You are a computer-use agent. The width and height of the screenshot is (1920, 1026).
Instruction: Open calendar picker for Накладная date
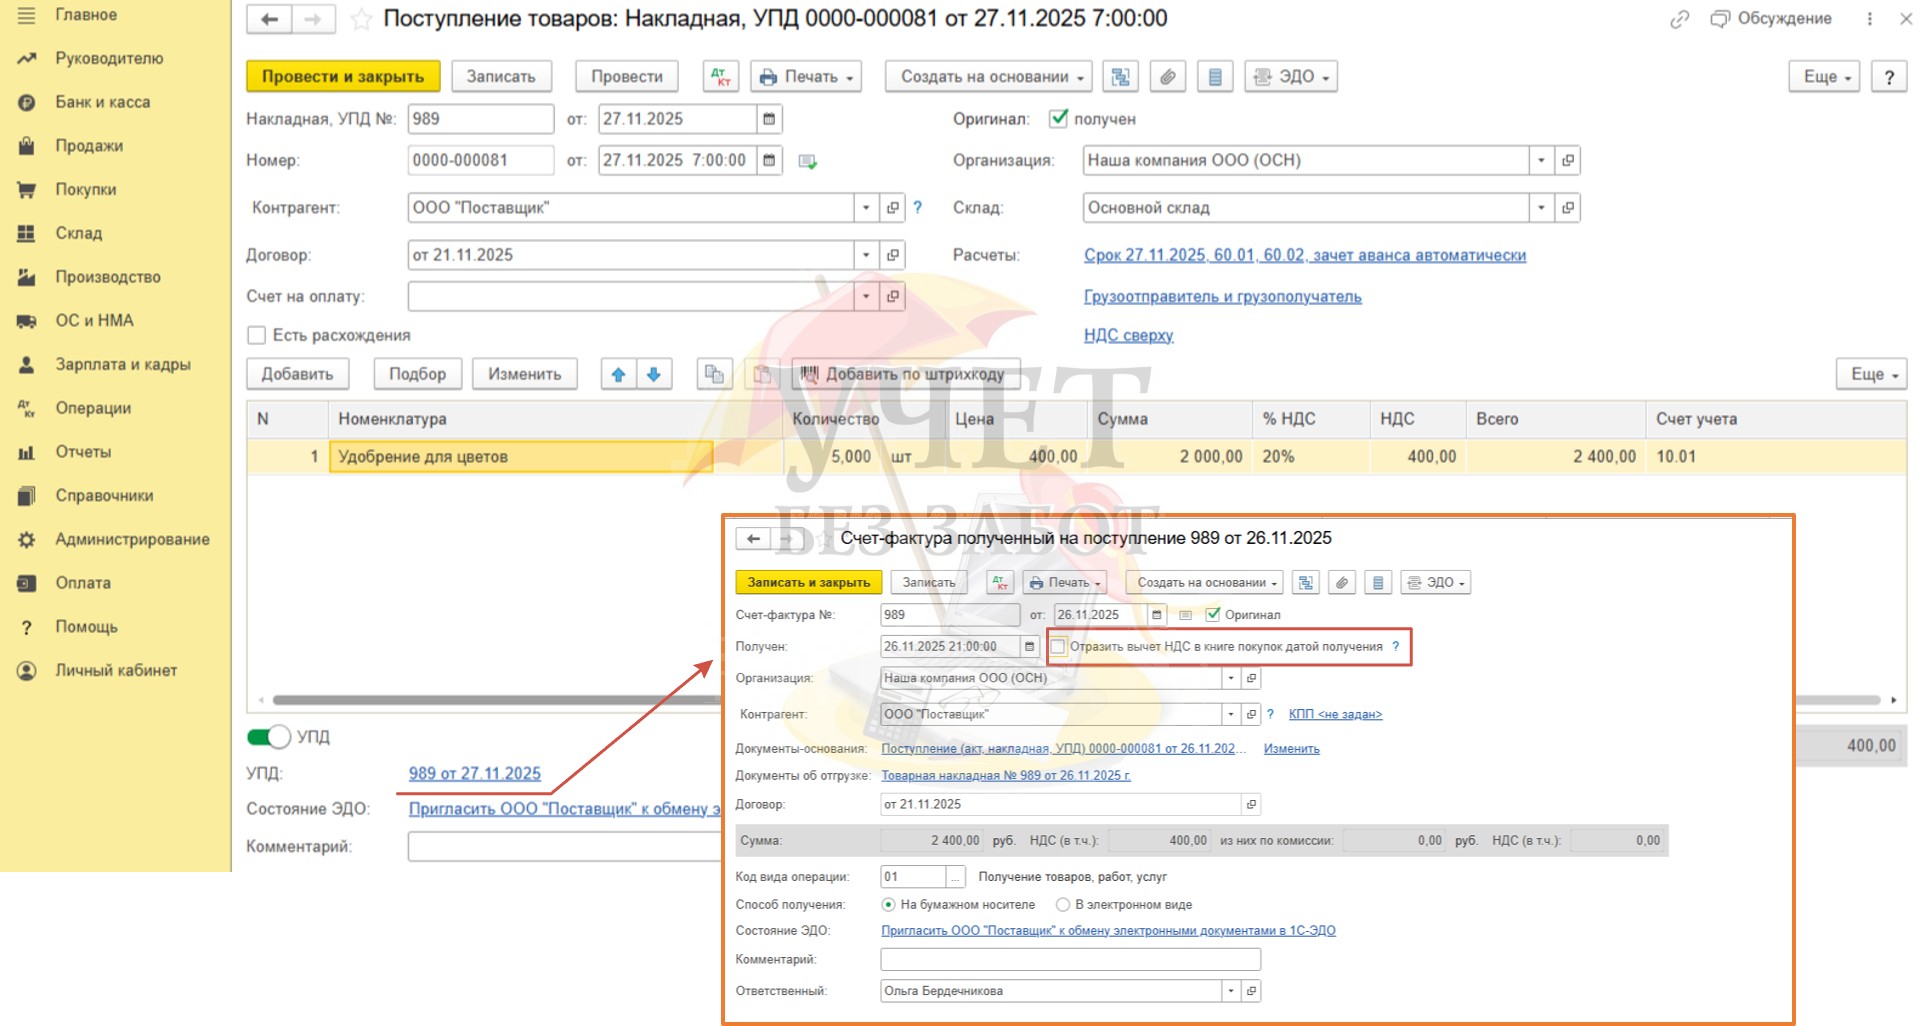(769, 119)
